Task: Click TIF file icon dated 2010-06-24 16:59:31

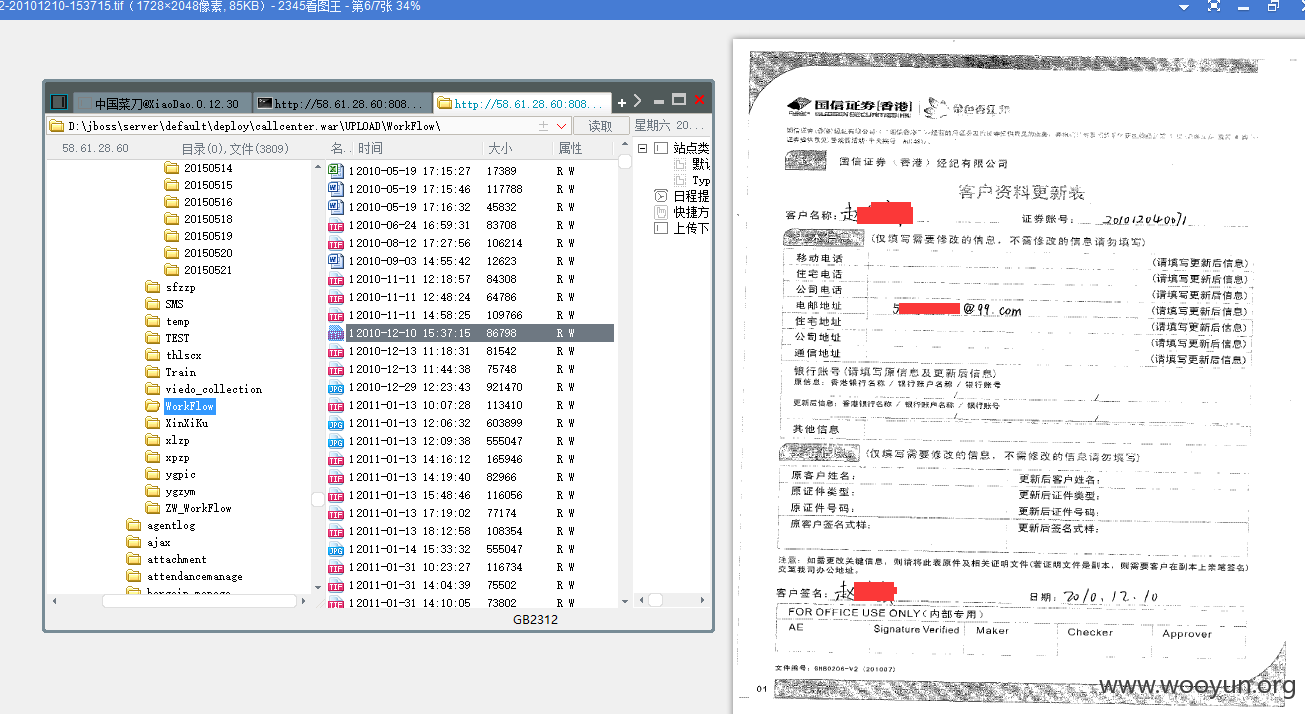Action: [336, 225]
